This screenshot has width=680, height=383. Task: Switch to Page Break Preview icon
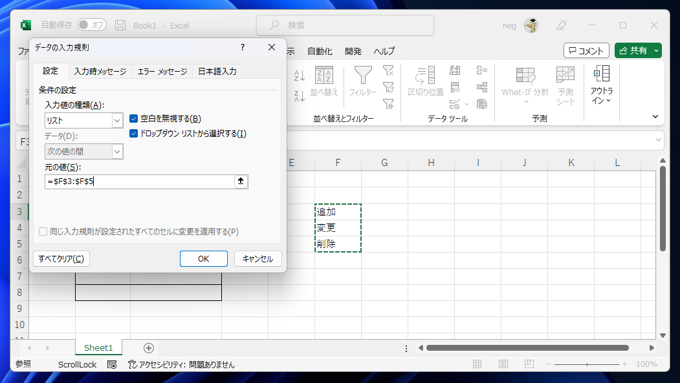529,364
